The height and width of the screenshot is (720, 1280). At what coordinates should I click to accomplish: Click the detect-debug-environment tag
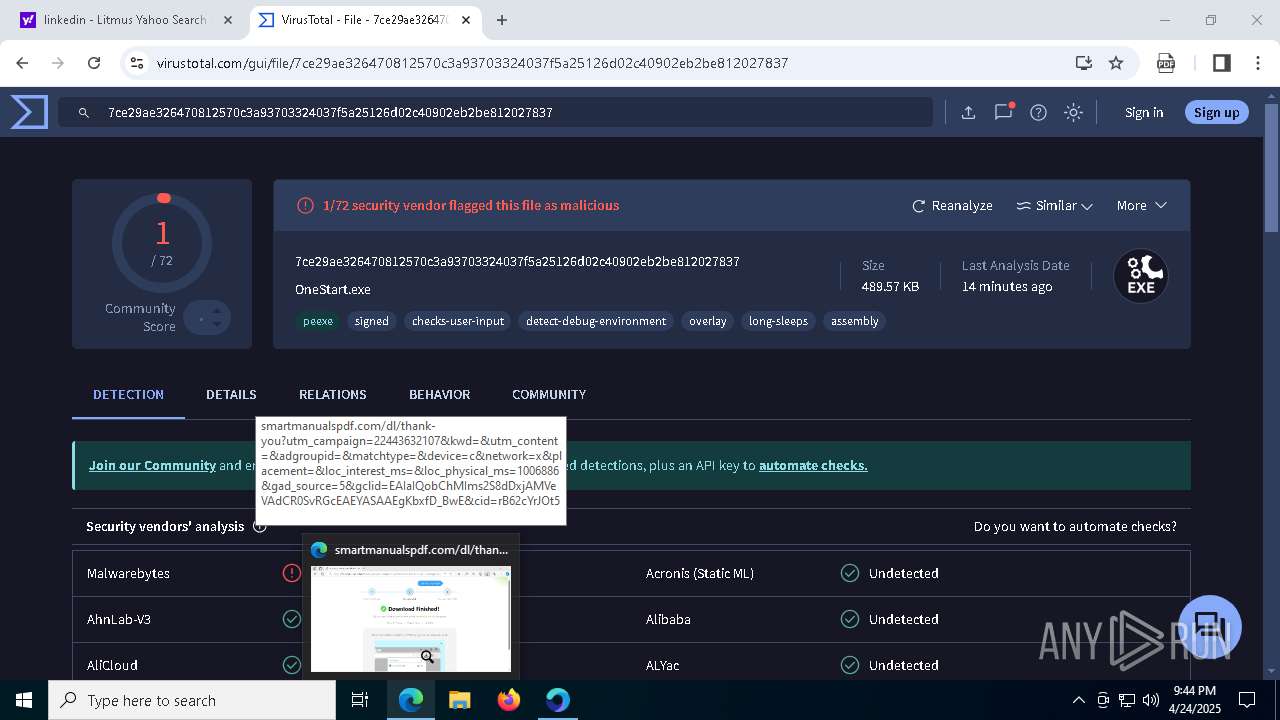[596, 321]
